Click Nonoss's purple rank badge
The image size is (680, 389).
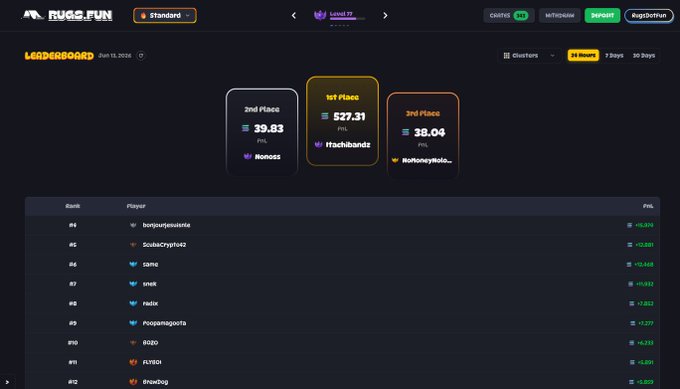(x=248, y=156)
